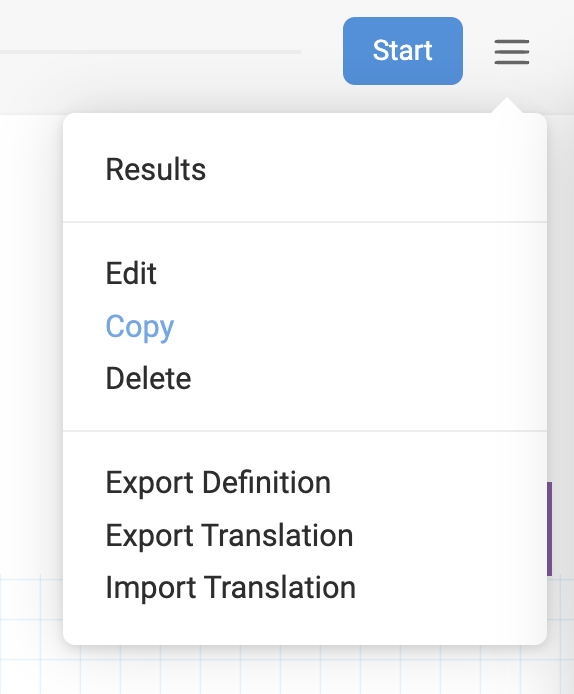The width and height of the screenshot is (574, 694).
Task: Click the blue Start button
Action: pos(403,51)
